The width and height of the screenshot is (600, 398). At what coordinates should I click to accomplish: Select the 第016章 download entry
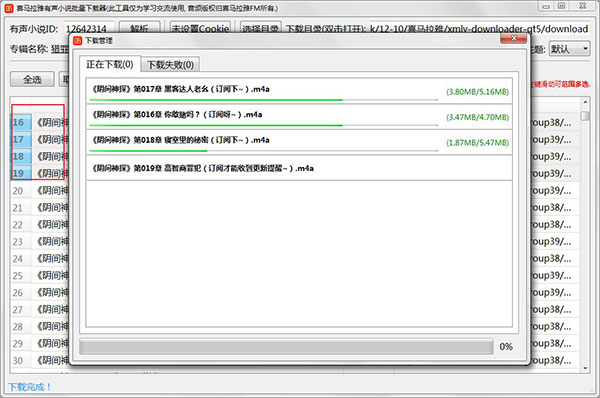[299, 117]
